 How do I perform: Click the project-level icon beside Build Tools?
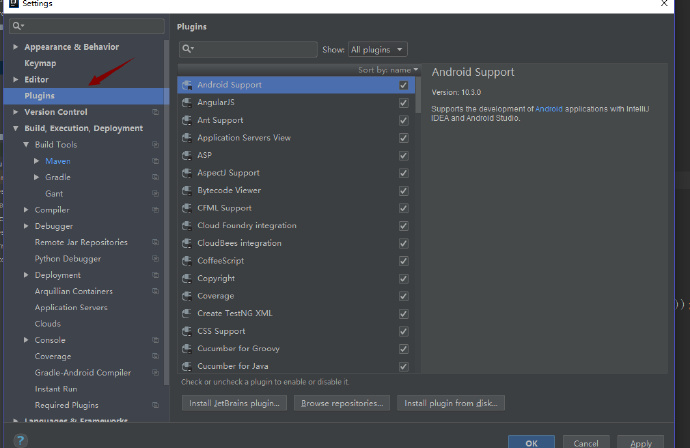point(155,144)
